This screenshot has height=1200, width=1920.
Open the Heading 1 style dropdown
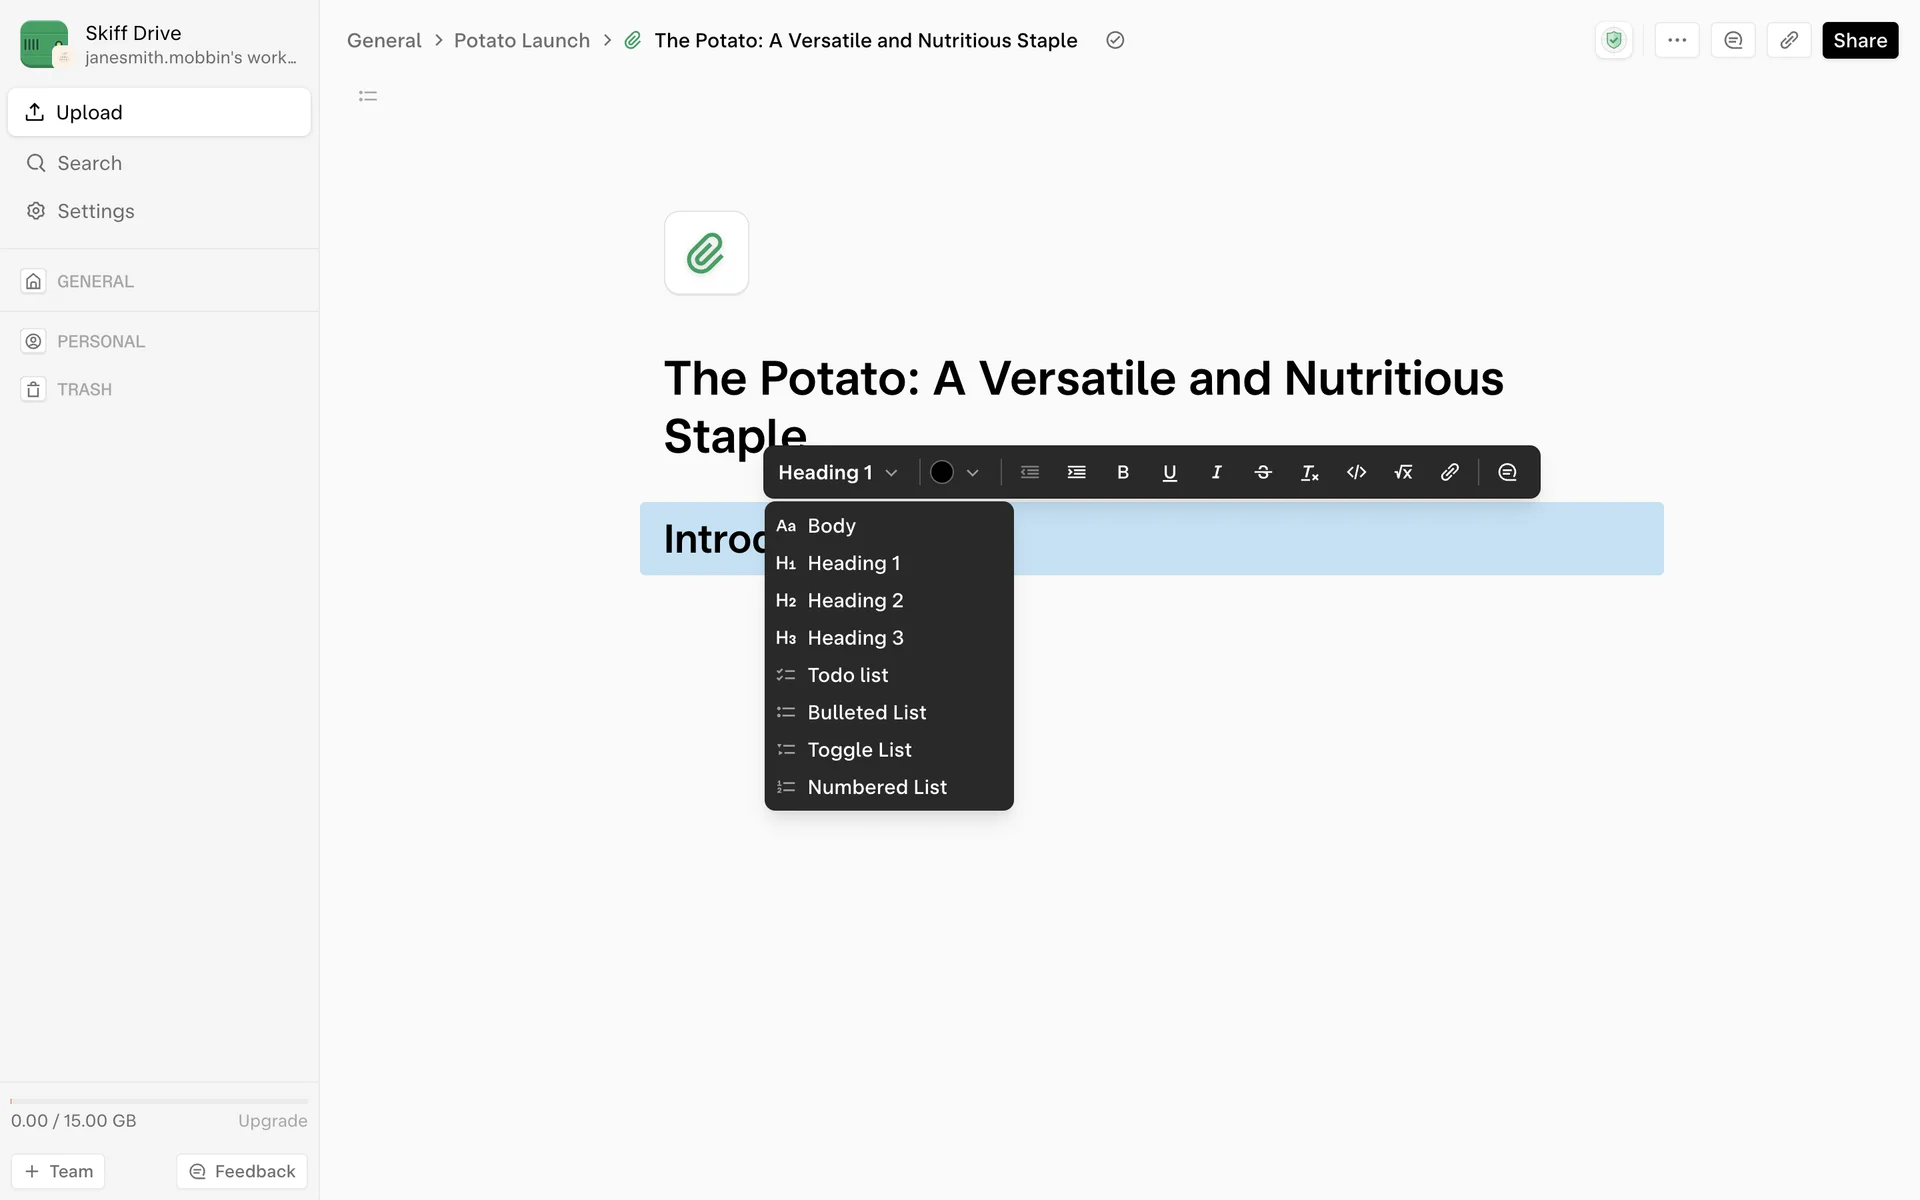pyautogui.click(x=838, y=472)
